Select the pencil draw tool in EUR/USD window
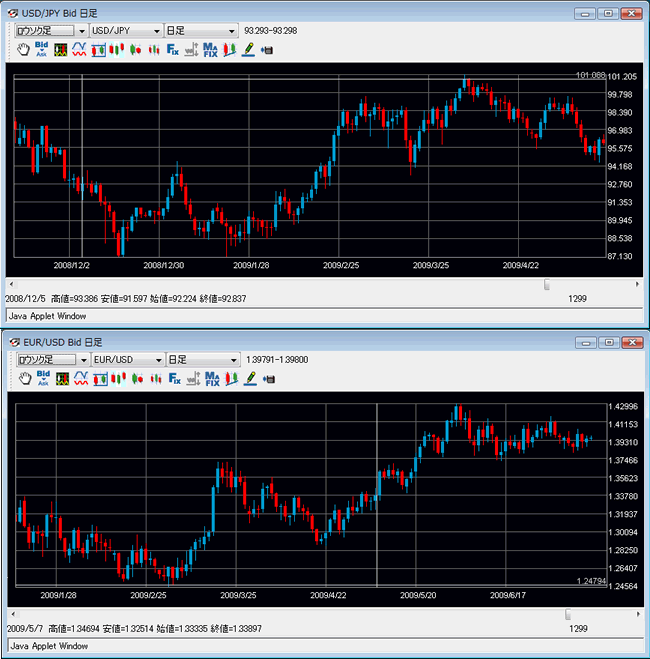The width and height of the screenshot is (650, 659). click(250, 379)
